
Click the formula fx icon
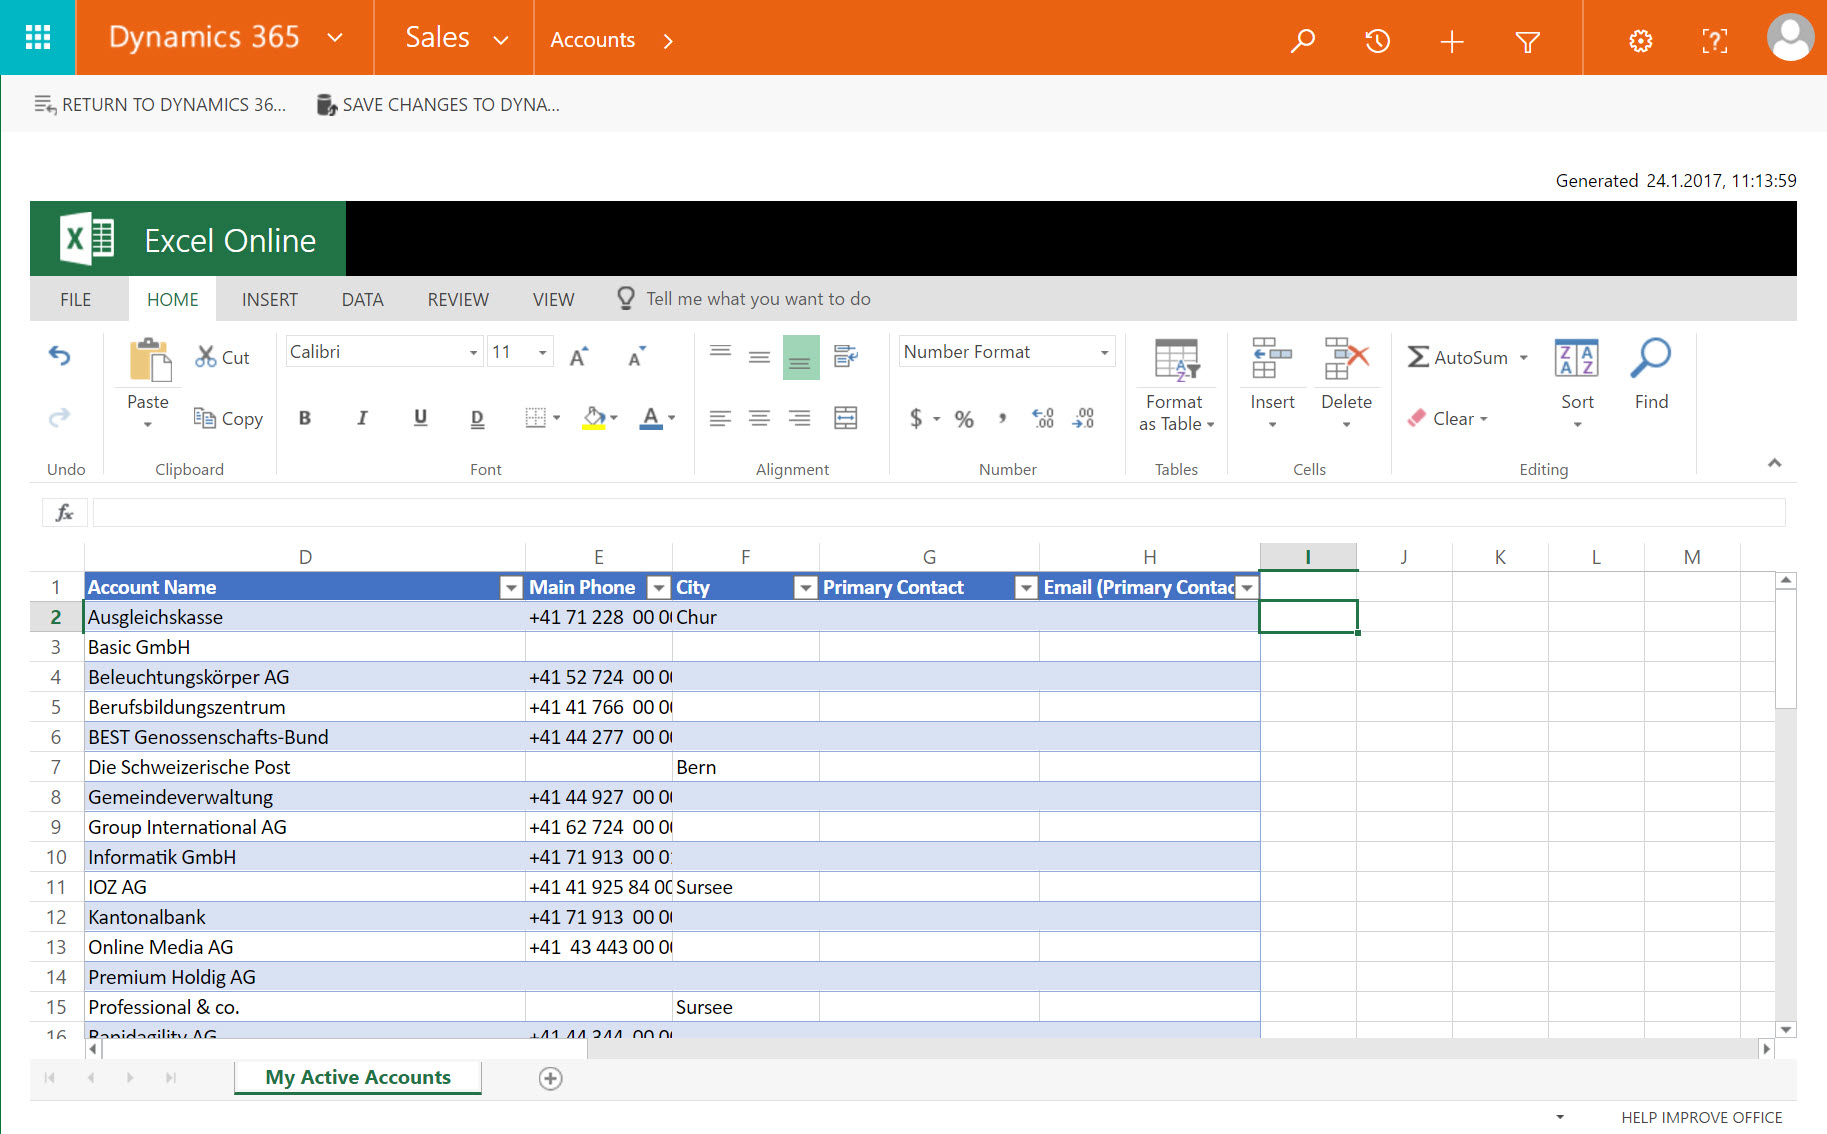coord(65,513)
